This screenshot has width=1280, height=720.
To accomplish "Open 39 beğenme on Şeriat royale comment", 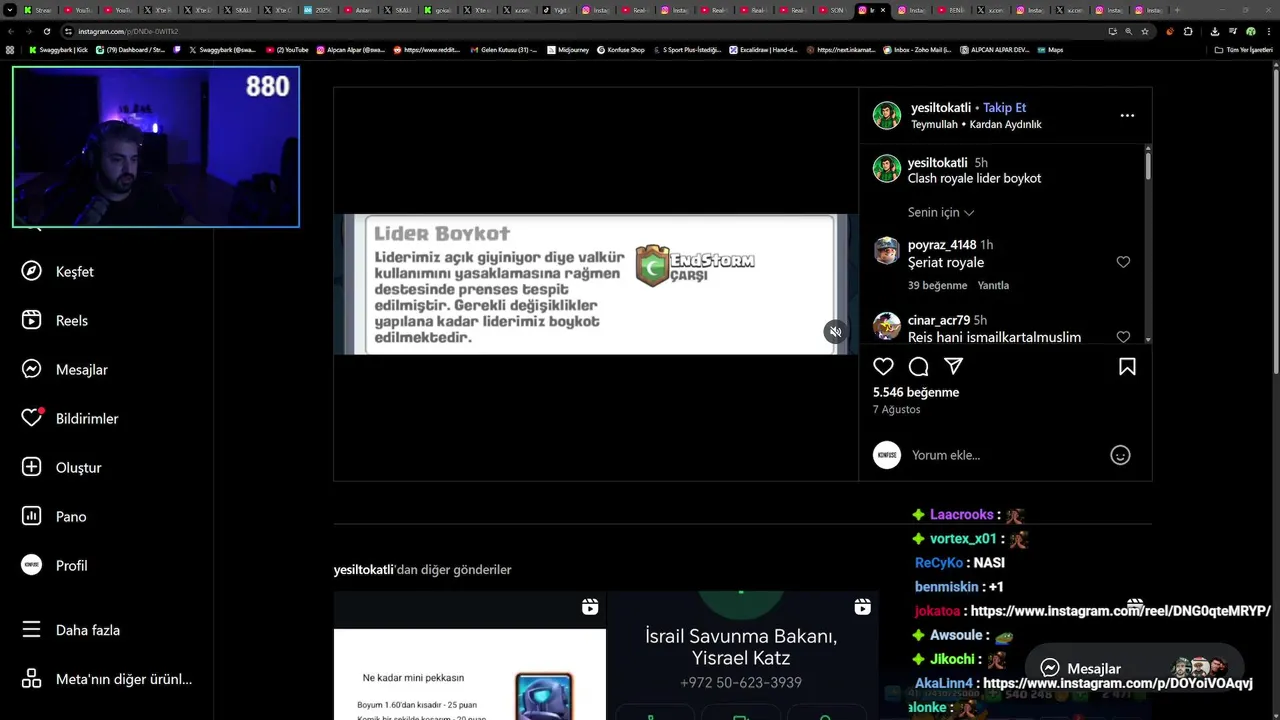I will tap(937, 285).
